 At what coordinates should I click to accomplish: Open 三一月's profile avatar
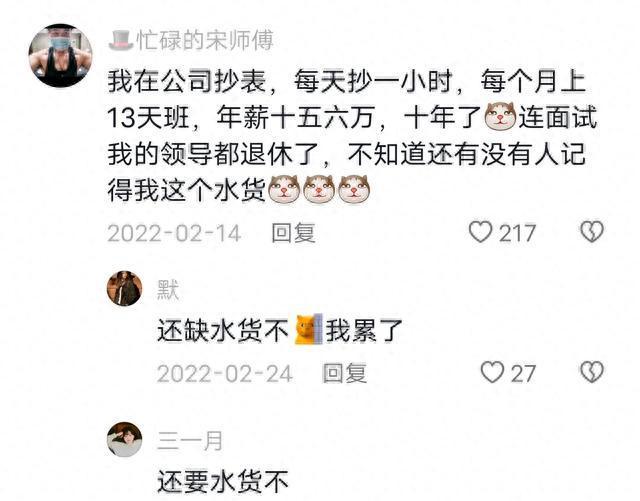[124, 439]
